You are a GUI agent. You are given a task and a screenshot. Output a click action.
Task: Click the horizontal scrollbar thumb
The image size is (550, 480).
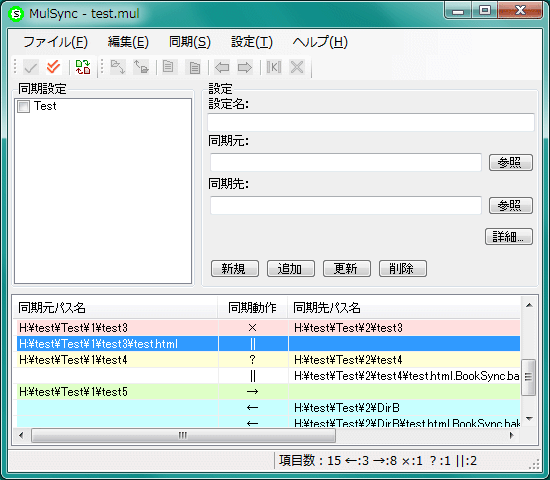coord(183,435)
